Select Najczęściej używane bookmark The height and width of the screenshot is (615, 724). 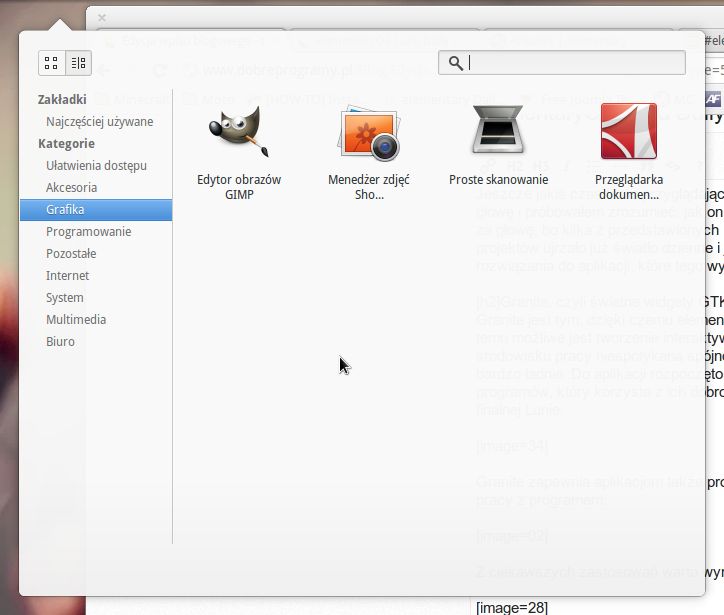point(100,121)
